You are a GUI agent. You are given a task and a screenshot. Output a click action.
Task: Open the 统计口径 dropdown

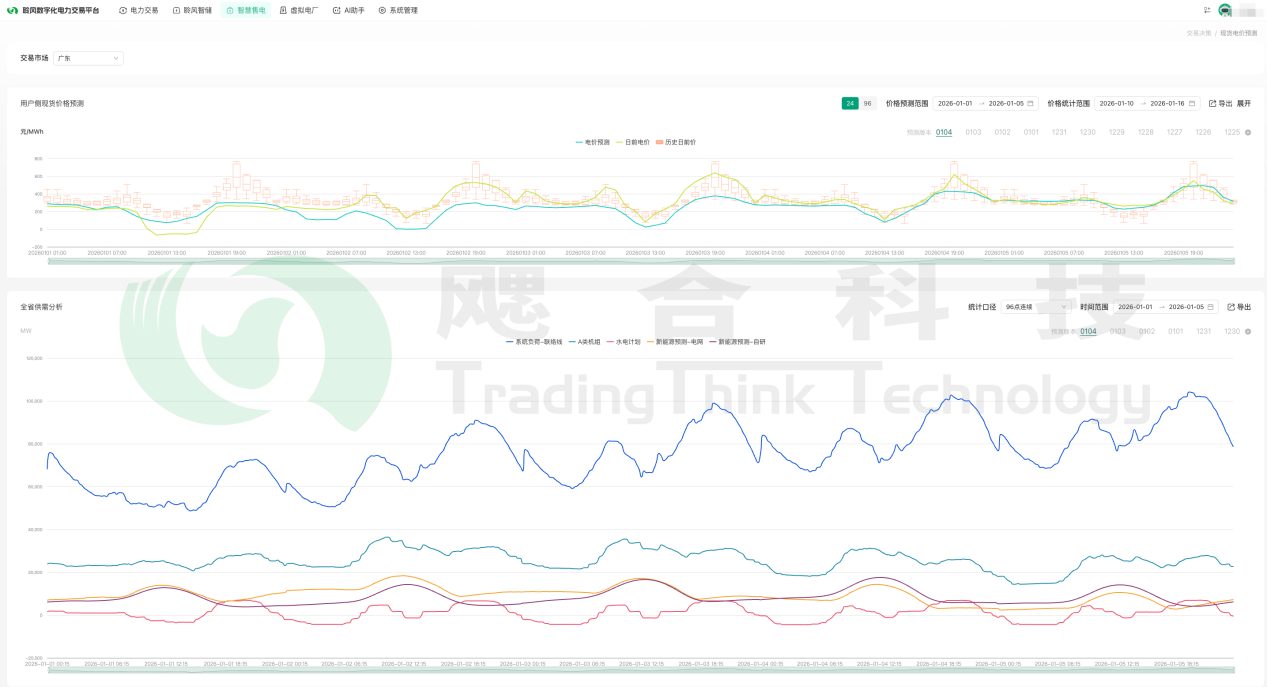tap(1037, 307)
